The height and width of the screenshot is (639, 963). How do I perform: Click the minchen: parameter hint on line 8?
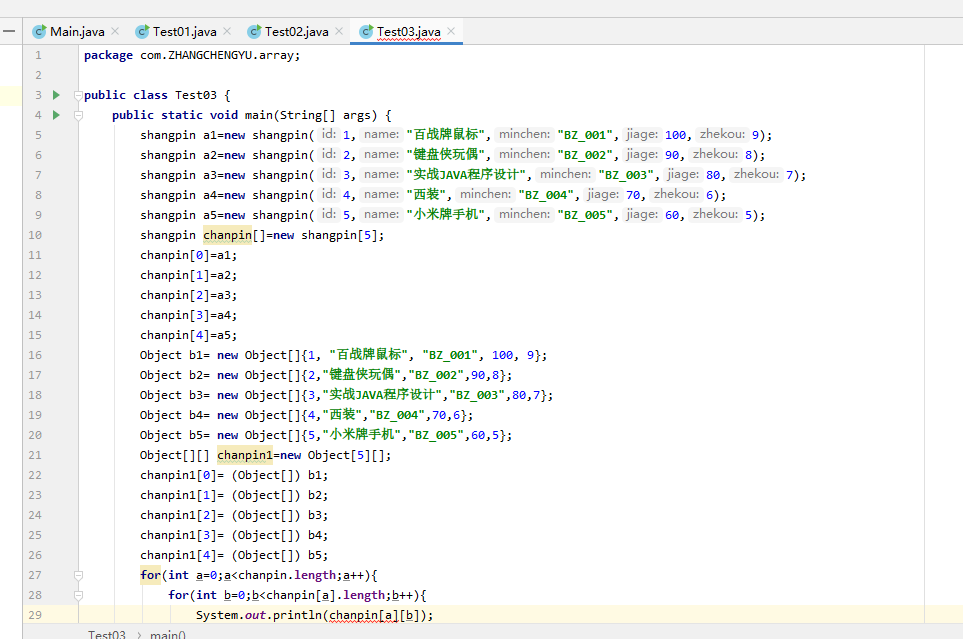click(x=485, y=194)
